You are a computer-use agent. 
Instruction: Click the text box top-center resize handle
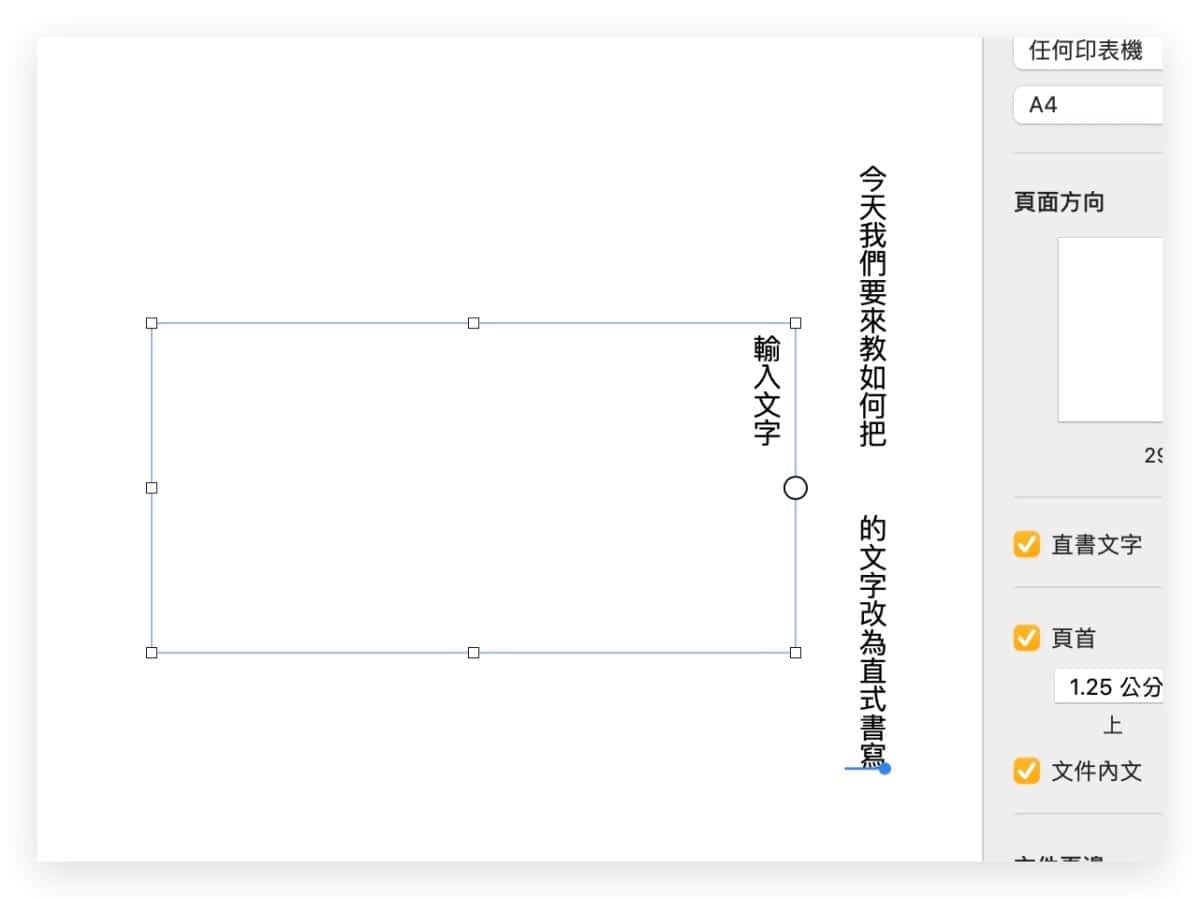(474, 323)
